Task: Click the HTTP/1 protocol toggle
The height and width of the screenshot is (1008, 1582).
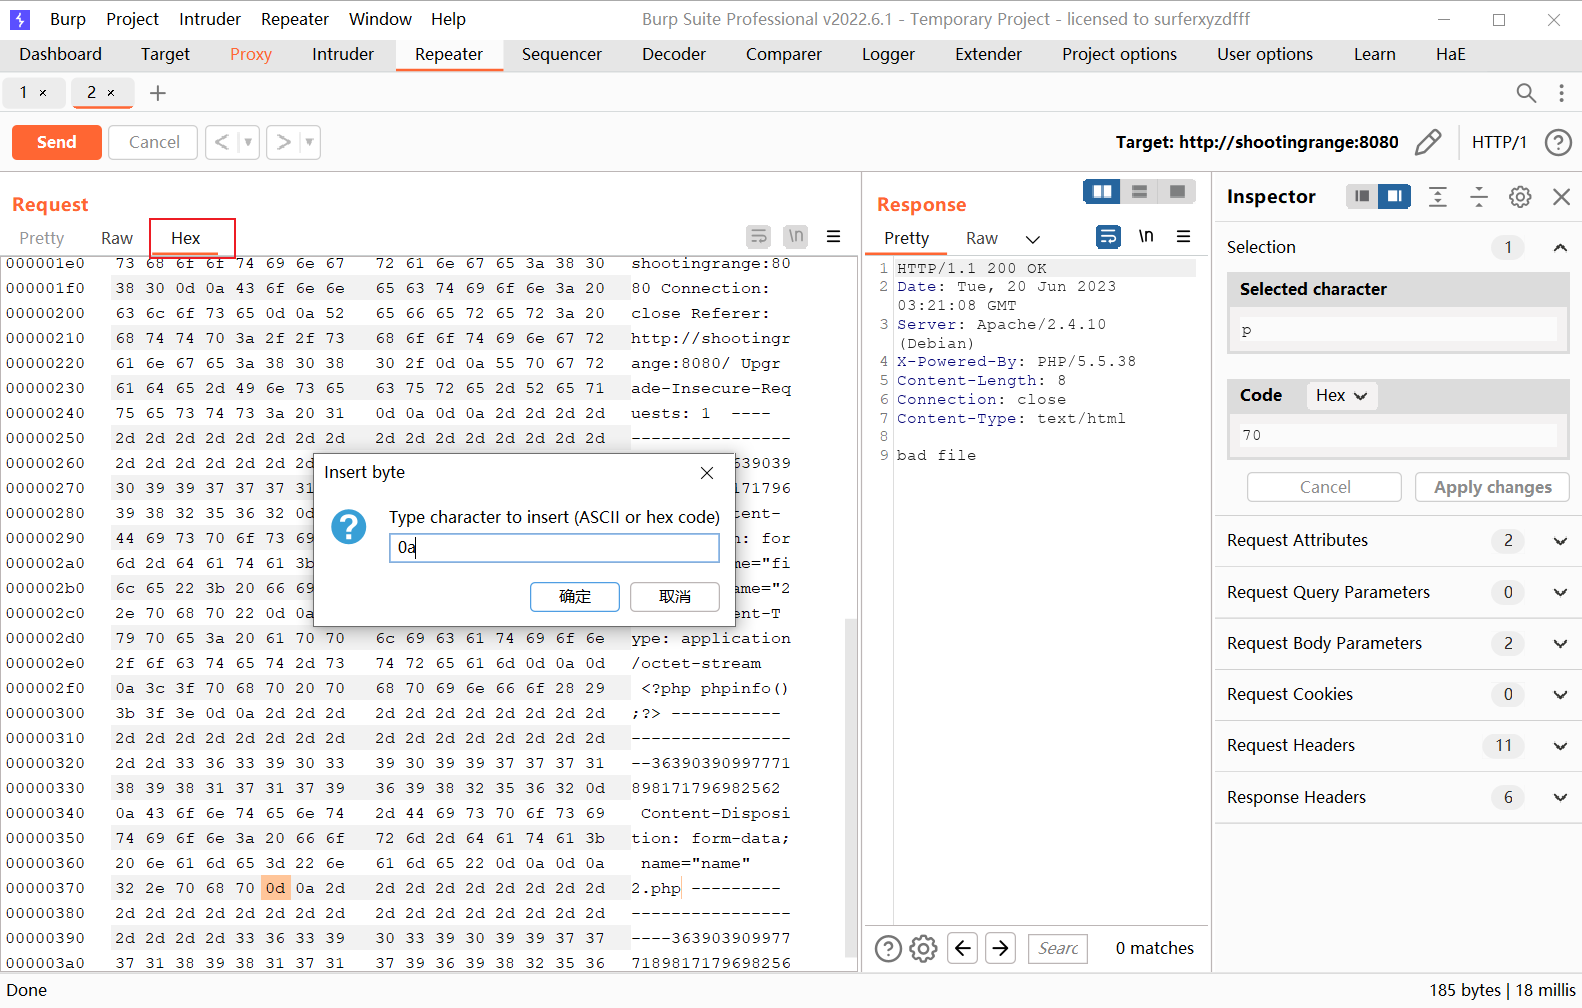Action: [1499, 142]
